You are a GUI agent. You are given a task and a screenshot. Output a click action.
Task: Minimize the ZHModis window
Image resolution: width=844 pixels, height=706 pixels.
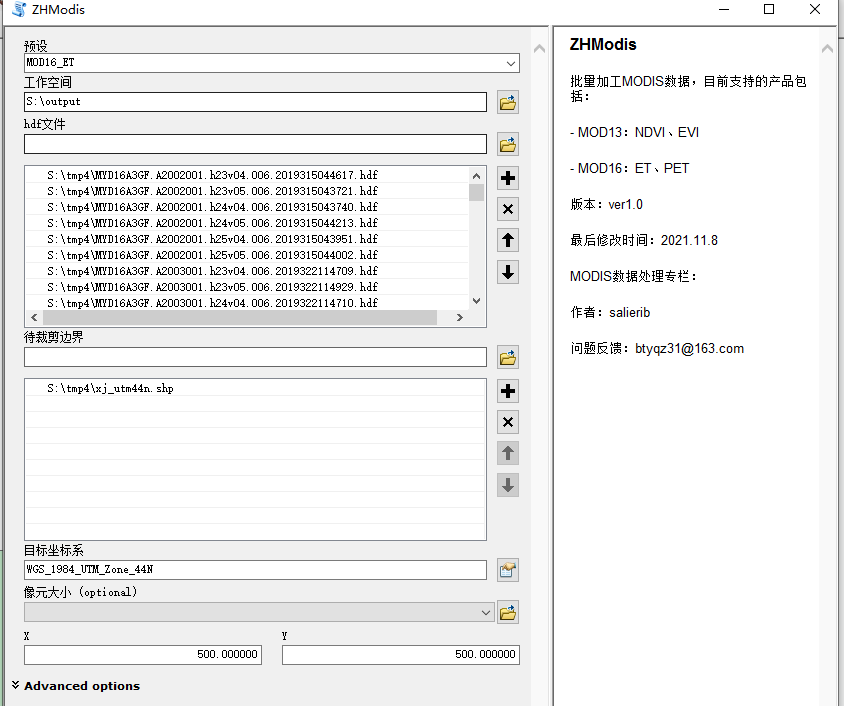(x=724, y=10)
